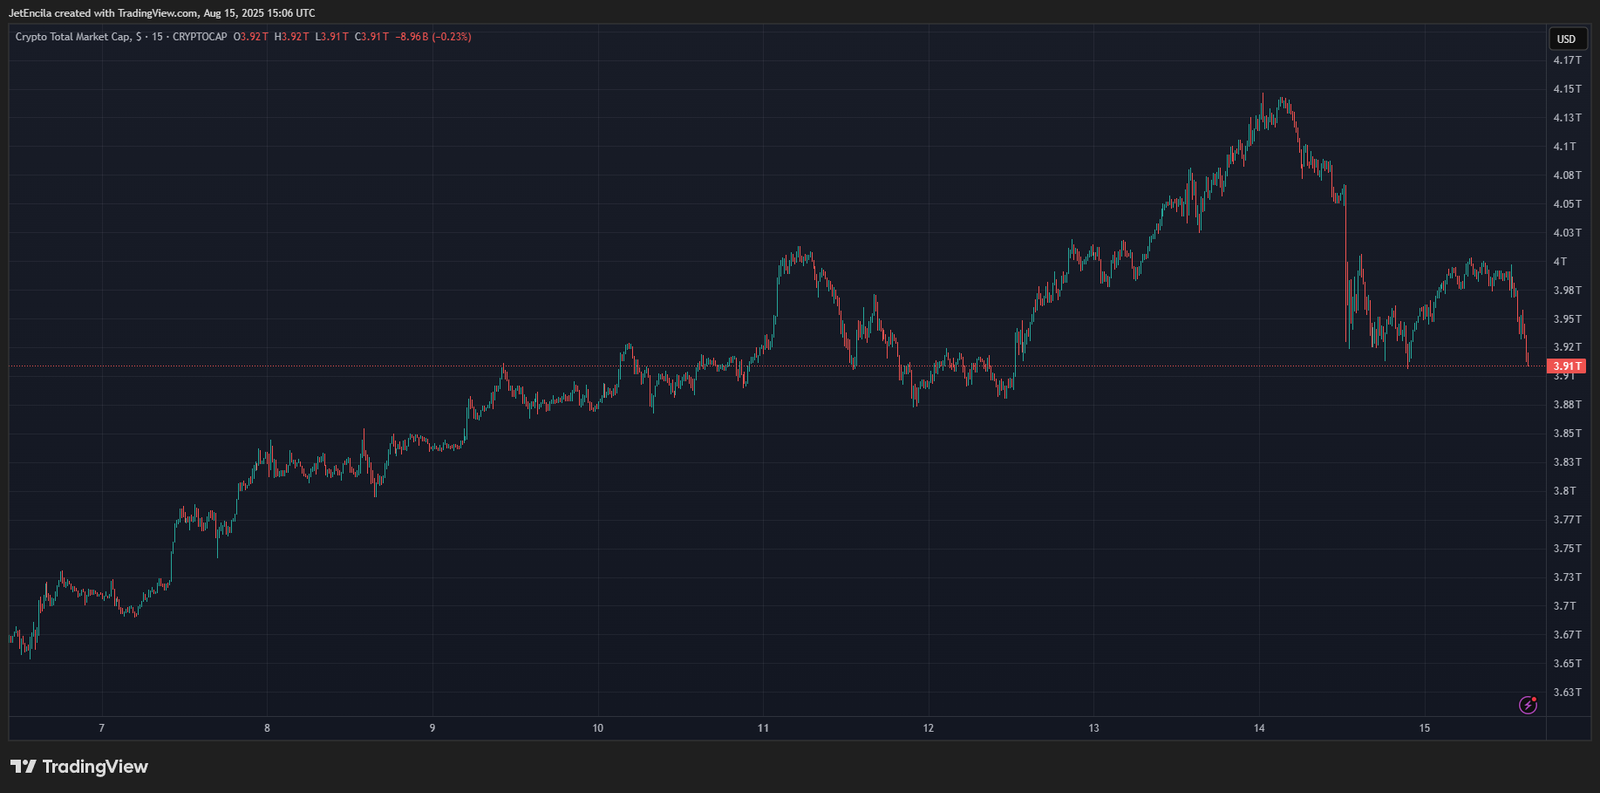Click the 4T level on price axis
1600x793 pixels.
click(x=1560, y=262)
